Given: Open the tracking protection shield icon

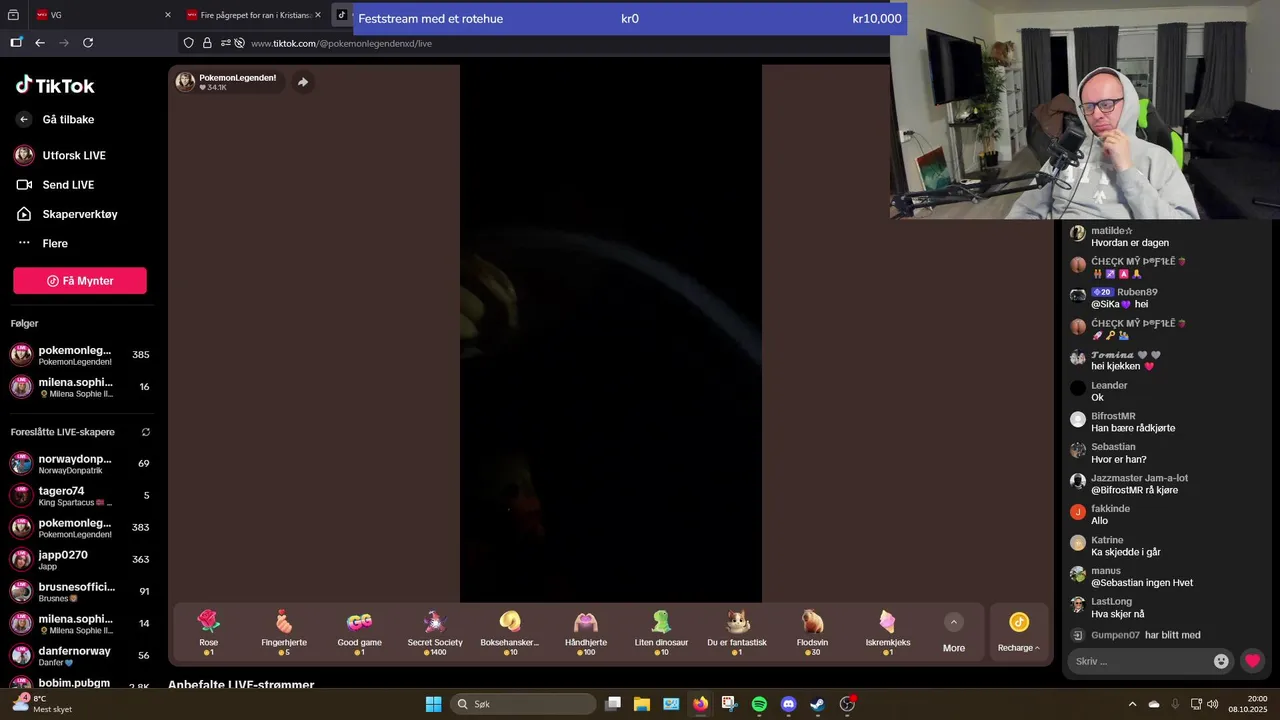Looking at the screenshot, I should pyautogui.click(x=188, y=43).
